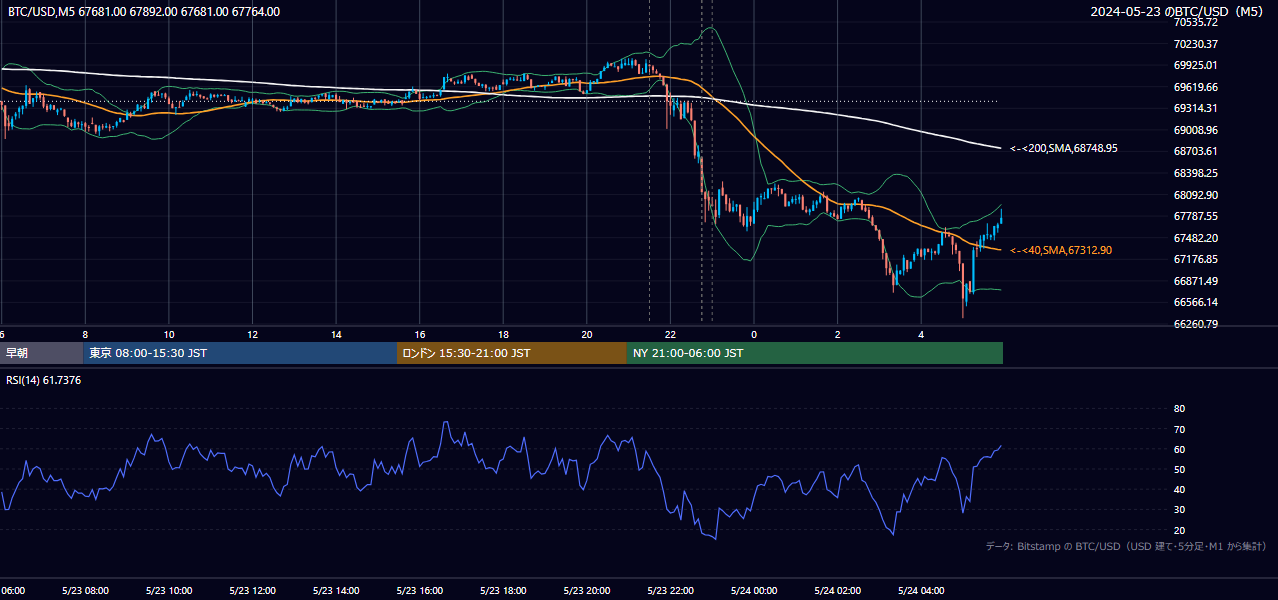
Task: Click the 早朝 session bar
Action: point(41,353)
